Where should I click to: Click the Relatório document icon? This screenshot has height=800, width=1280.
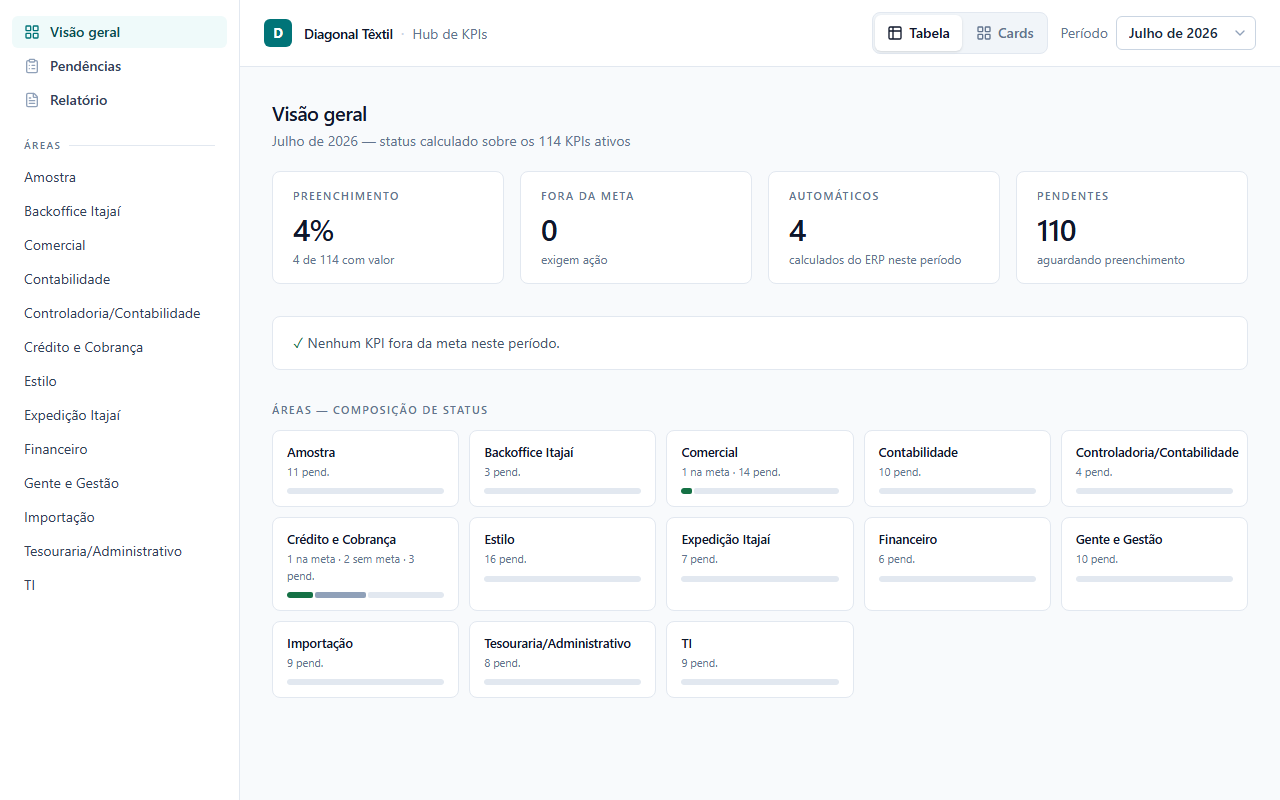point(32,100)
